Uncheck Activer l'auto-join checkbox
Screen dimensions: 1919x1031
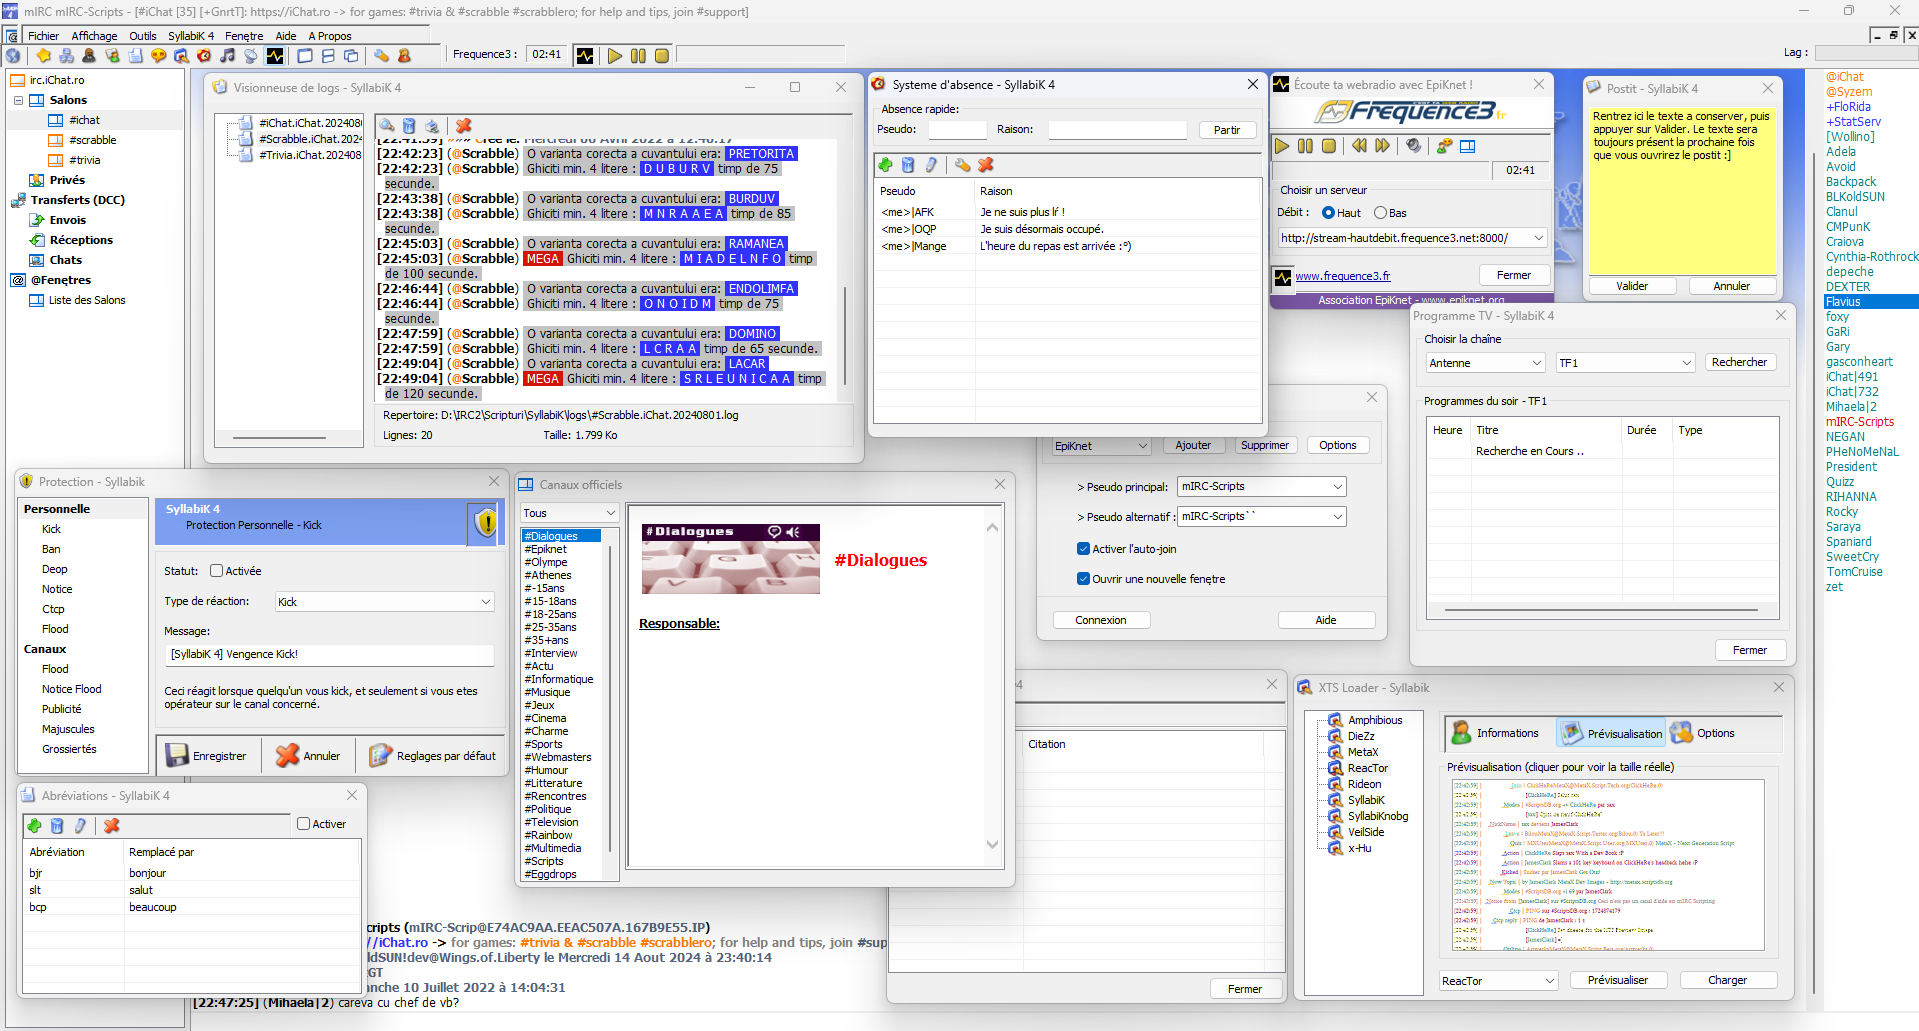pyautogui.click(x=1083, y=549)
